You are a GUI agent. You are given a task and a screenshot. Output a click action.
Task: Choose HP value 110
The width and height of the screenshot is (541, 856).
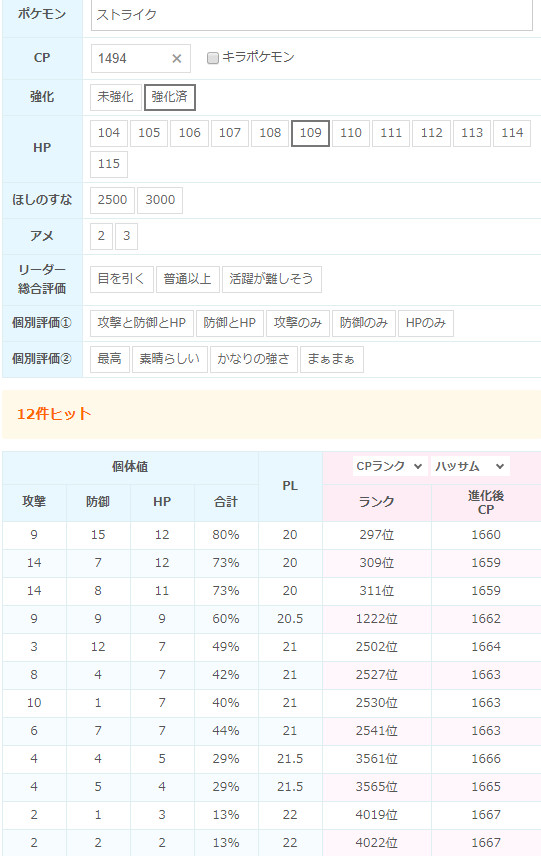pyautogui.click(x=351, y=133)
